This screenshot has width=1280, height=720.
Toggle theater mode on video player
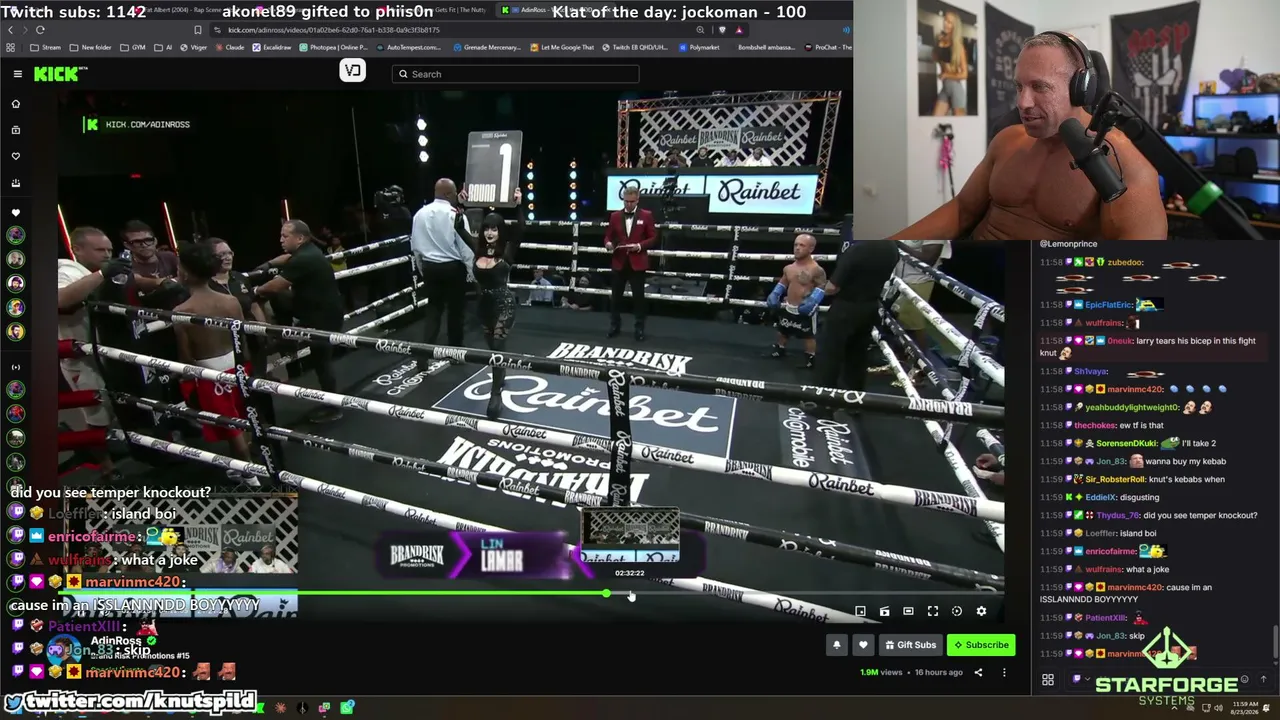(908, 611)
